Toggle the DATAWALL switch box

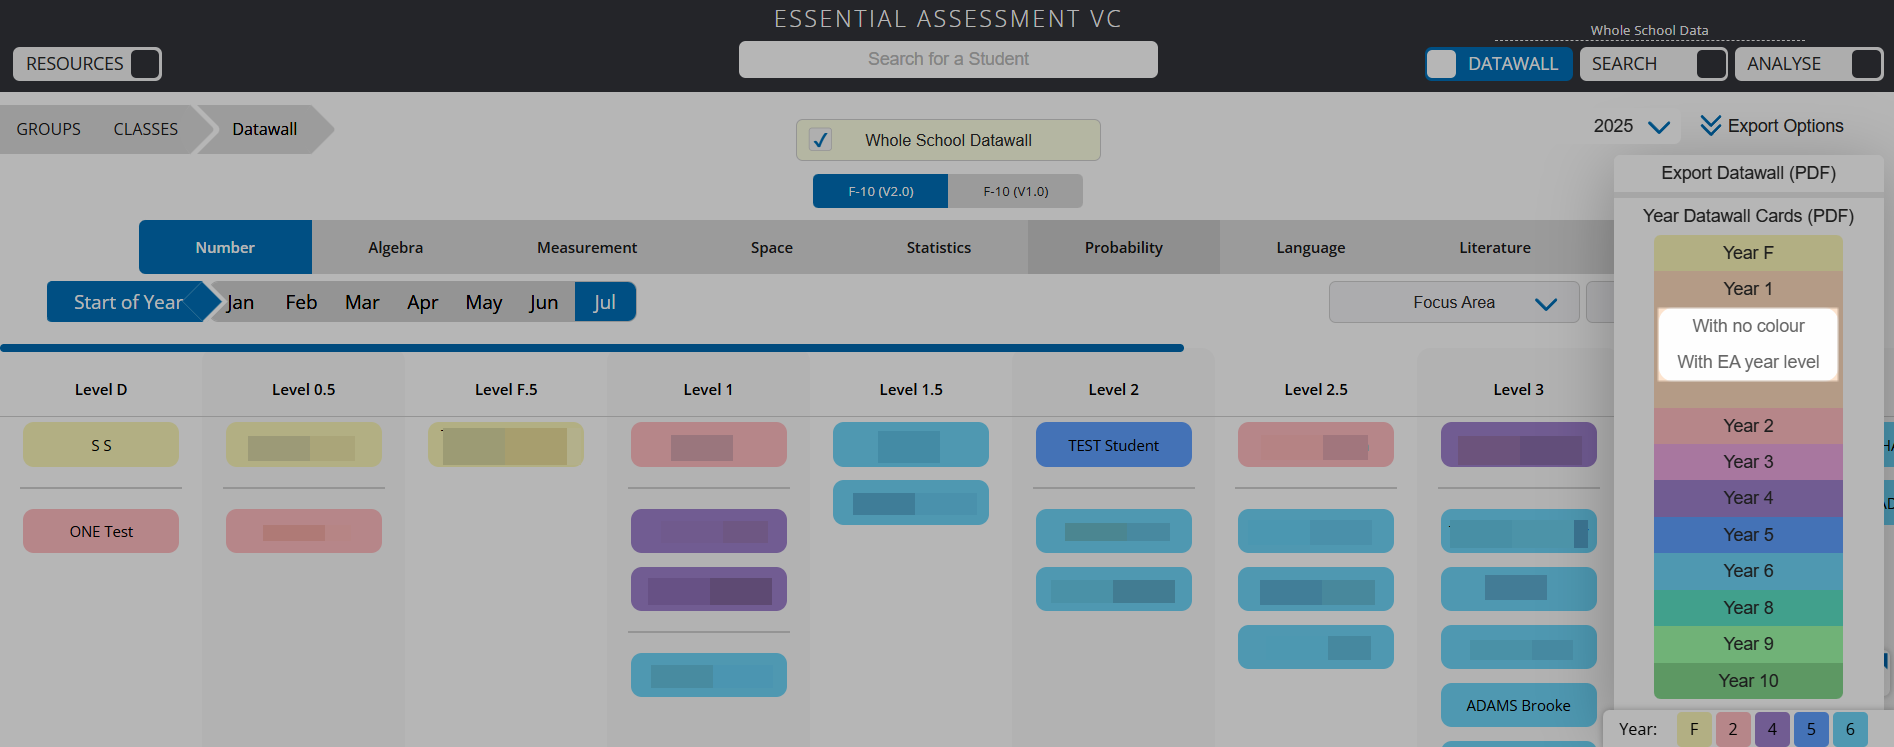tap(1441, 64)
